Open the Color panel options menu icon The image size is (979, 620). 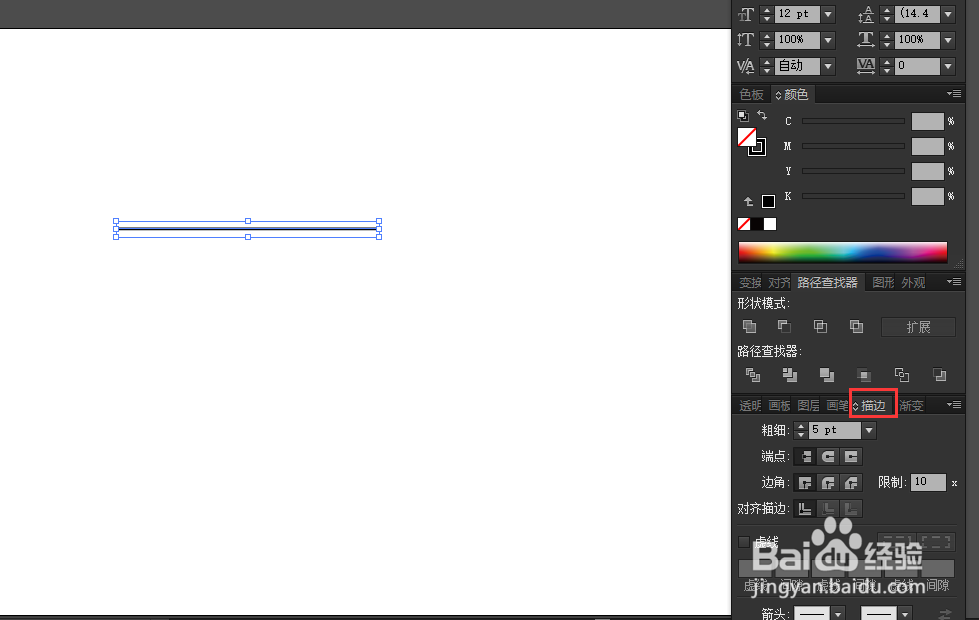953,94
